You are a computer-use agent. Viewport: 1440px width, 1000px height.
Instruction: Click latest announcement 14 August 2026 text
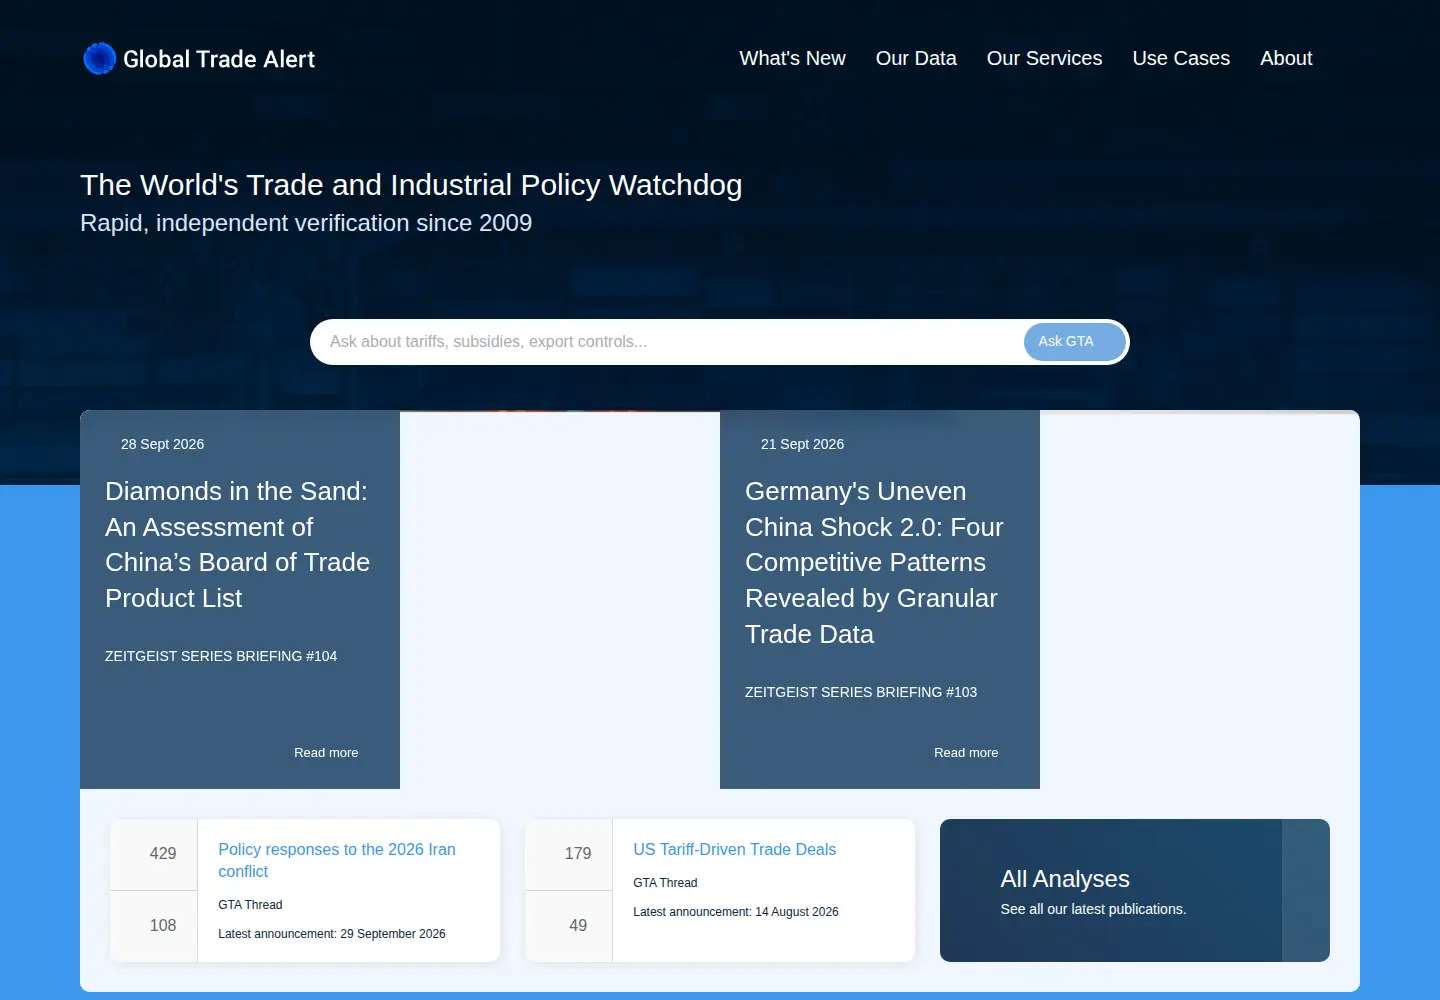tap(736, 912)
